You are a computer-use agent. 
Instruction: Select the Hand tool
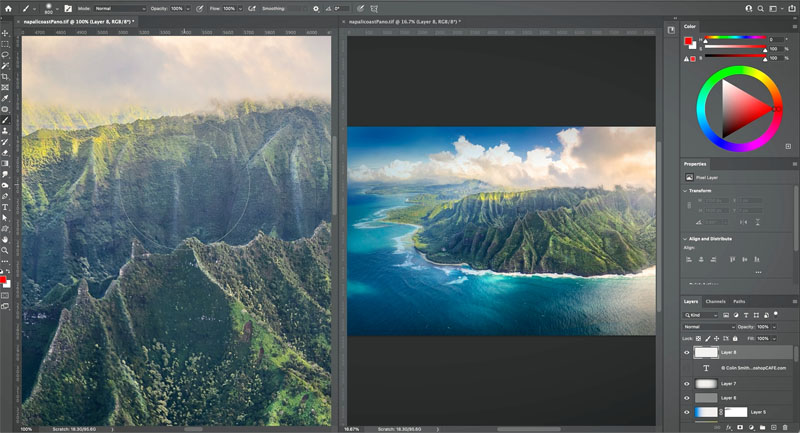coord(5,239)
